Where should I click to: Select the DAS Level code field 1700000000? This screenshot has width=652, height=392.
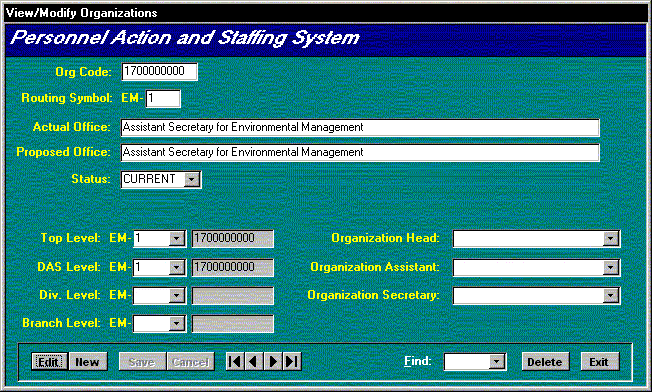pos(232,267)
